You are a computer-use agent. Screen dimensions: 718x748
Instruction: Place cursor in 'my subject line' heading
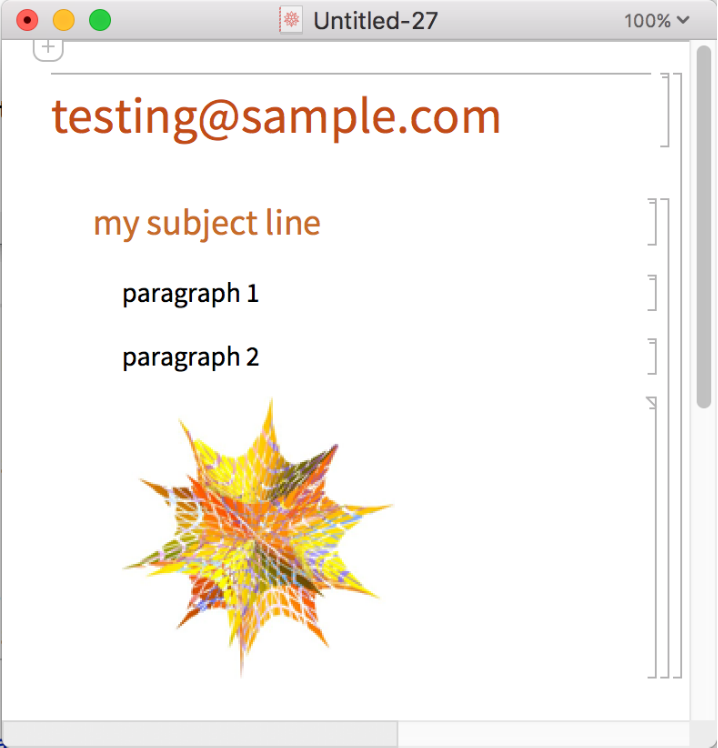pyautogui.click(x=207, y=223)
